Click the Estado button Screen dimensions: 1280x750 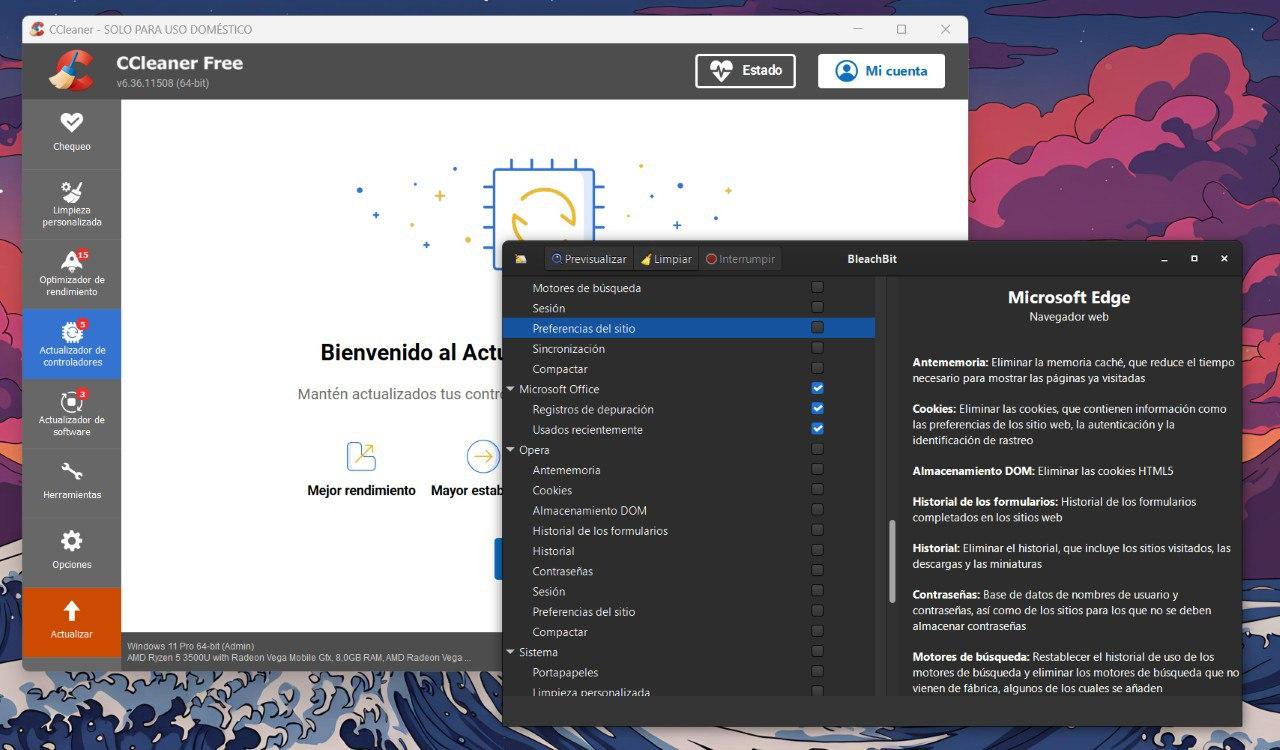pyautogui.click(x=745, y=71)
